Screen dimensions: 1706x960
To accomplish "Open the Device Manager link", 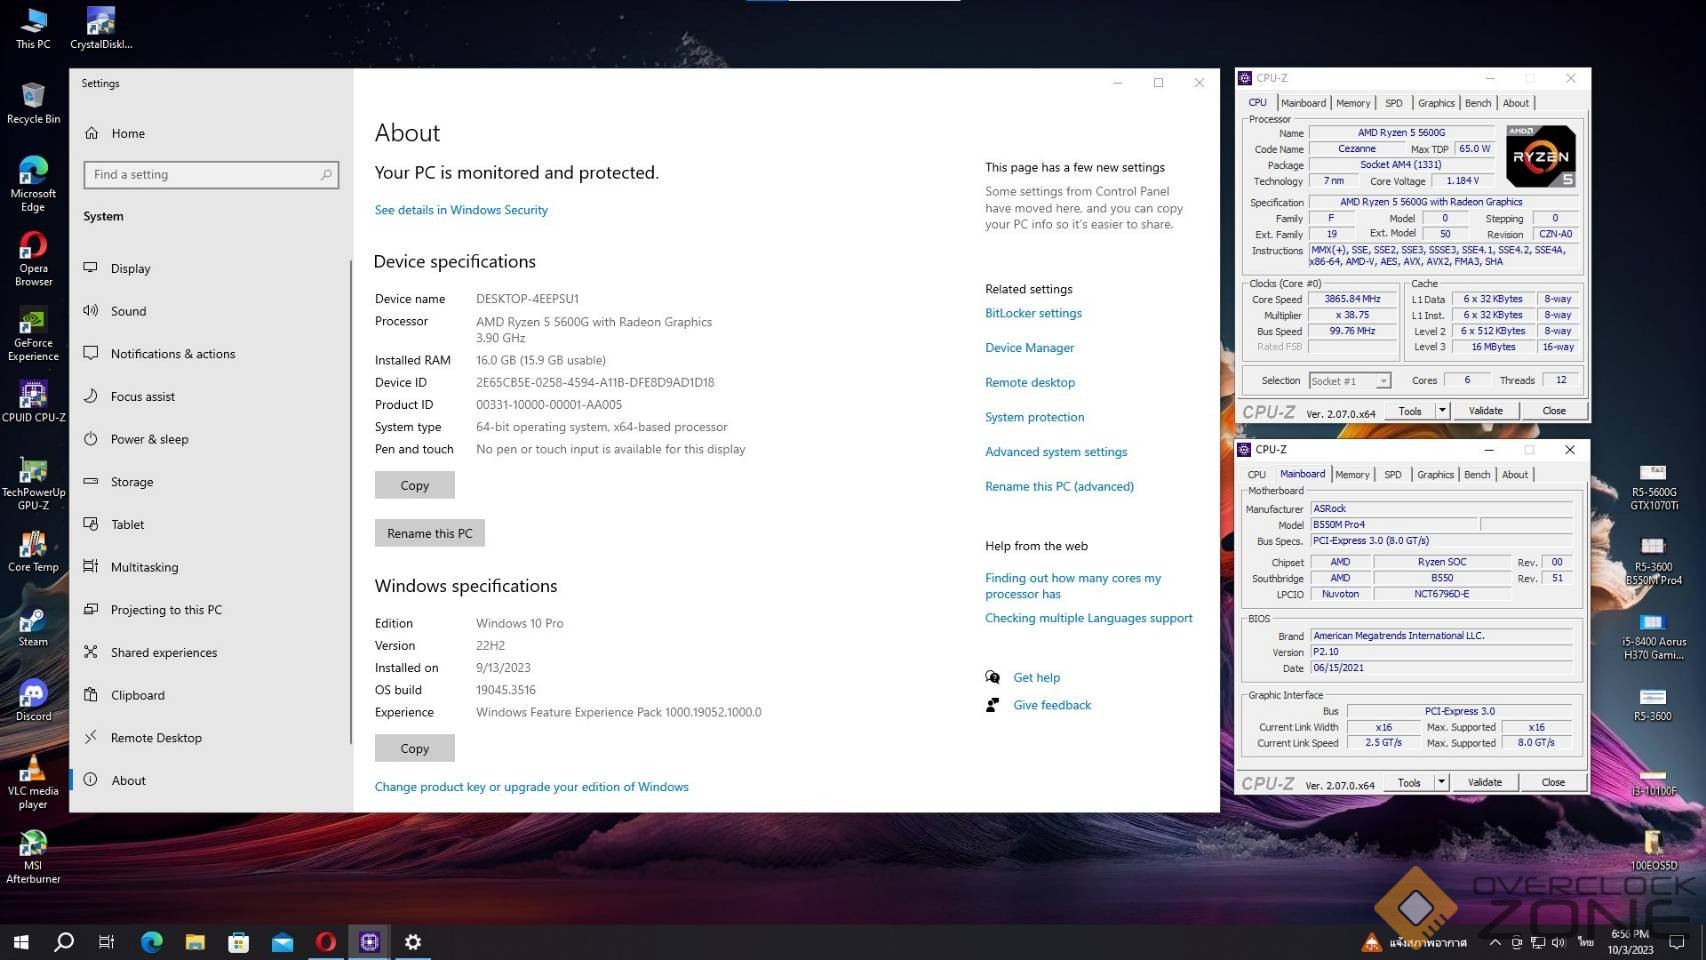I will pos(1029,348).
